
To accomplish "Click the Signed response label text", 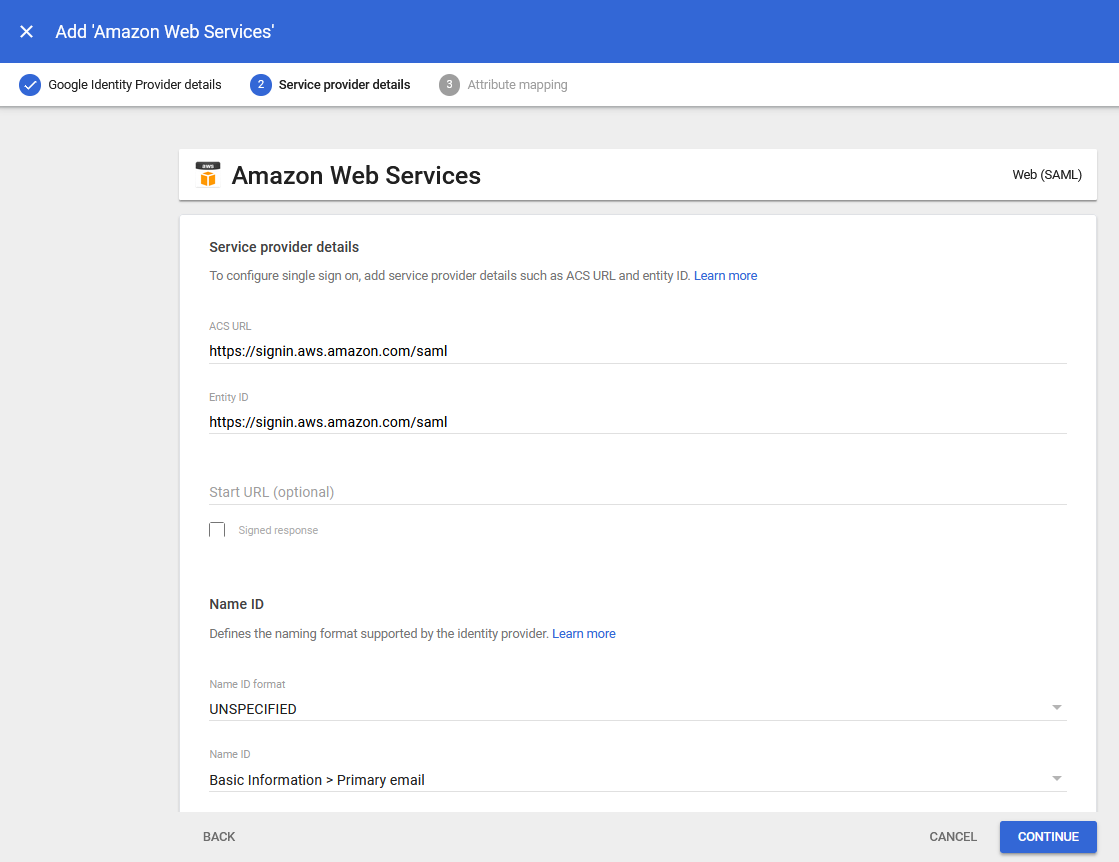I will click(x=278, y=530).
